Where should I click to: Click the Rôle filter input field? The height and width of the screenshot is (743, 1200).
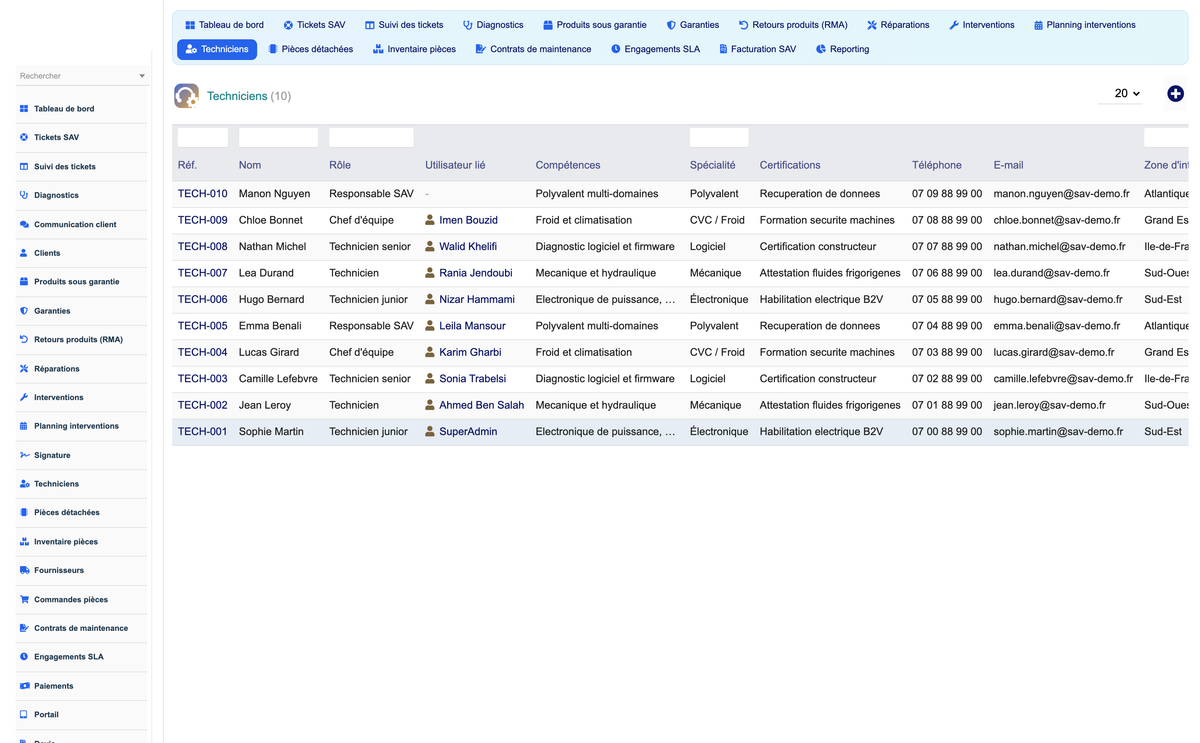click(371, 137)
